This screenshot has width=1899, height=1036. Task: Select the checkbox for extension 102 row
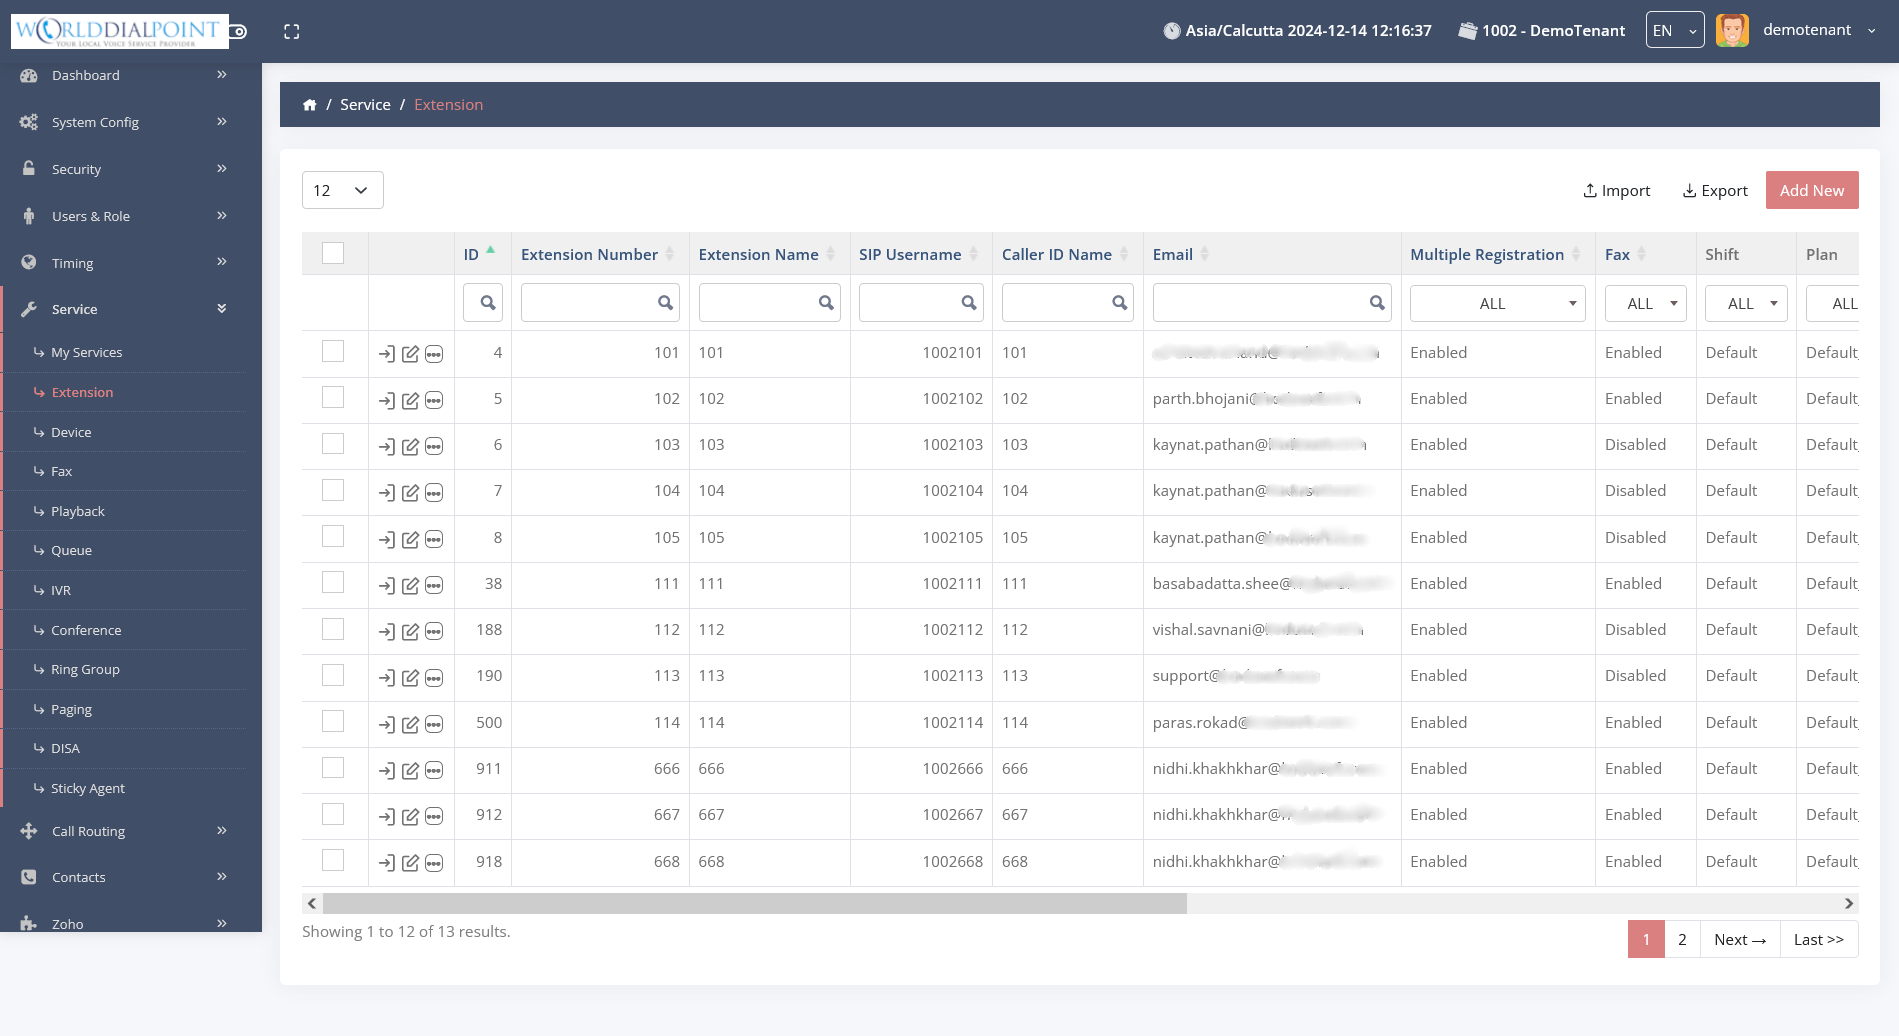pos(333,398)
